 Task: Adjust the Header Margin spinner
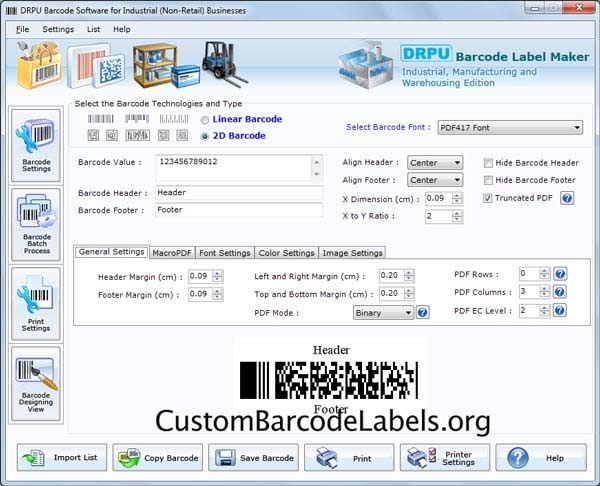click(217, 276)
